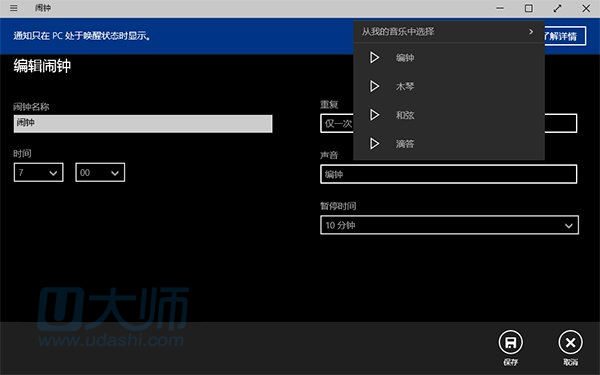Select 滴答 from the sound list
Image resolution: width=600 pixels, height=375 pixels.
405,144
